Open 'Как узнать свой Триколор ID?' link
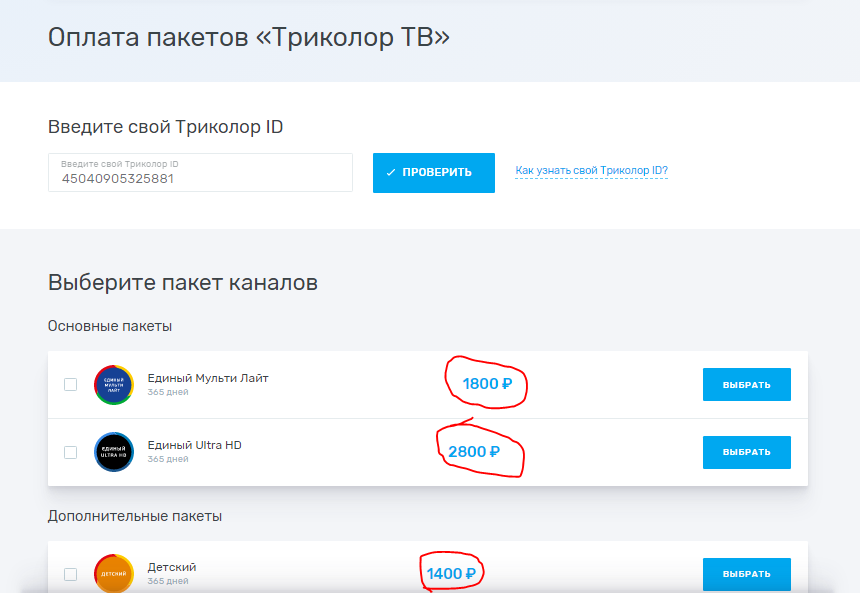Viewport: 860px width, 593px height. [591, 171]
